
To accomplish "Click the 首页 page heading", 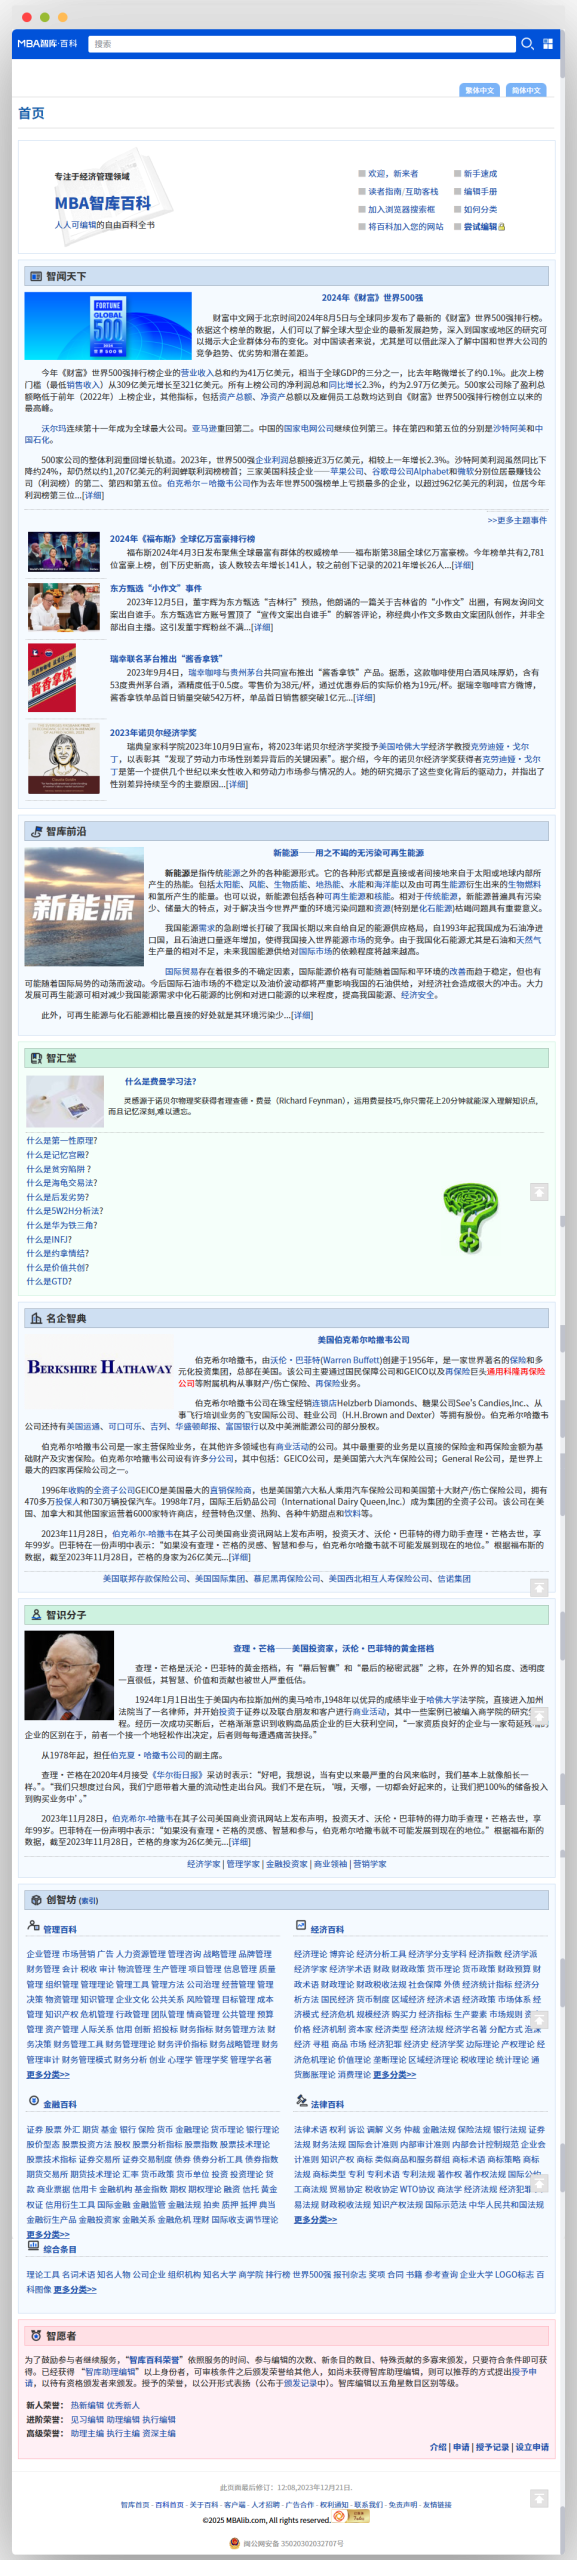I will (x=31, y=113).
